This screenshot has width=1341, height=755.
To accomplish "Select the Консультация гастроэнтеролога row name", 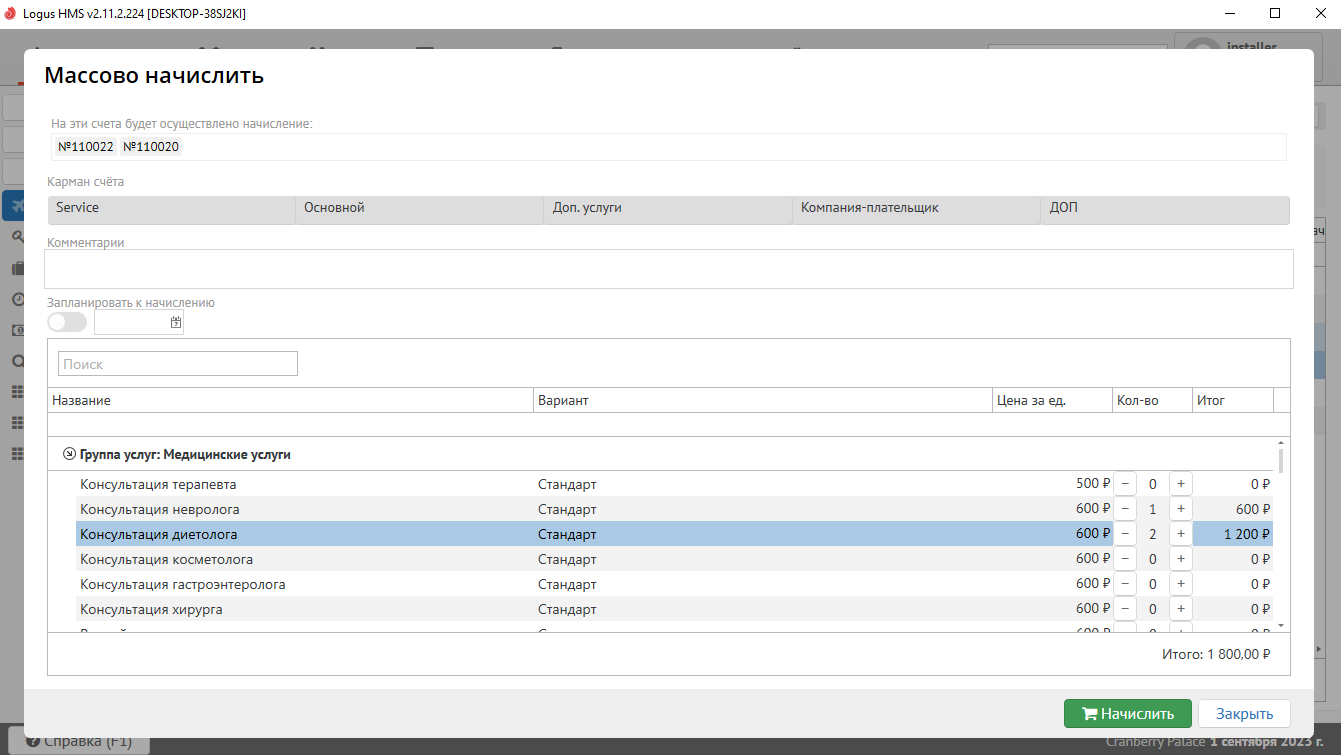I will [x=183, y=584].
